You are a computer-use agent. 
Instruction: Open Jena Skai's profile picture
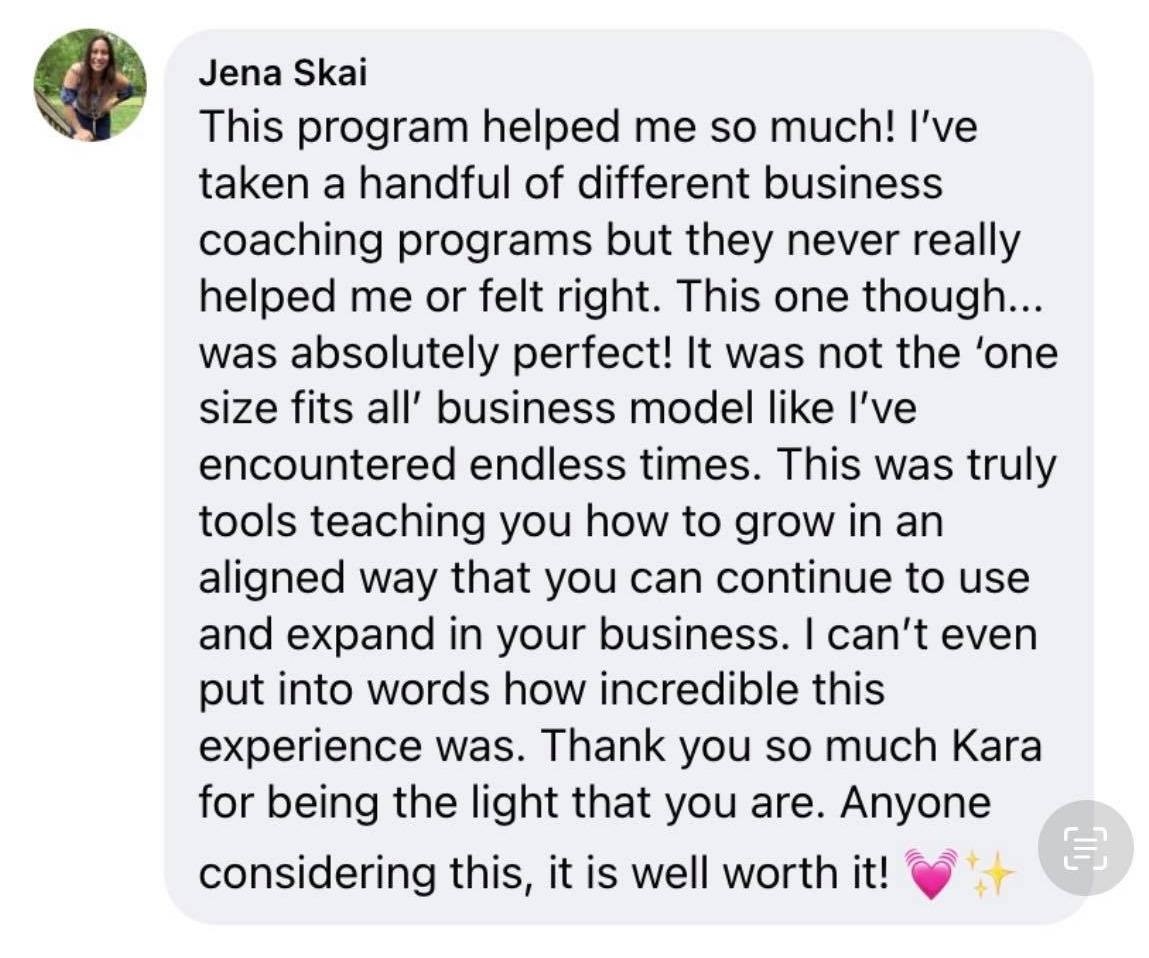[90, 85]
